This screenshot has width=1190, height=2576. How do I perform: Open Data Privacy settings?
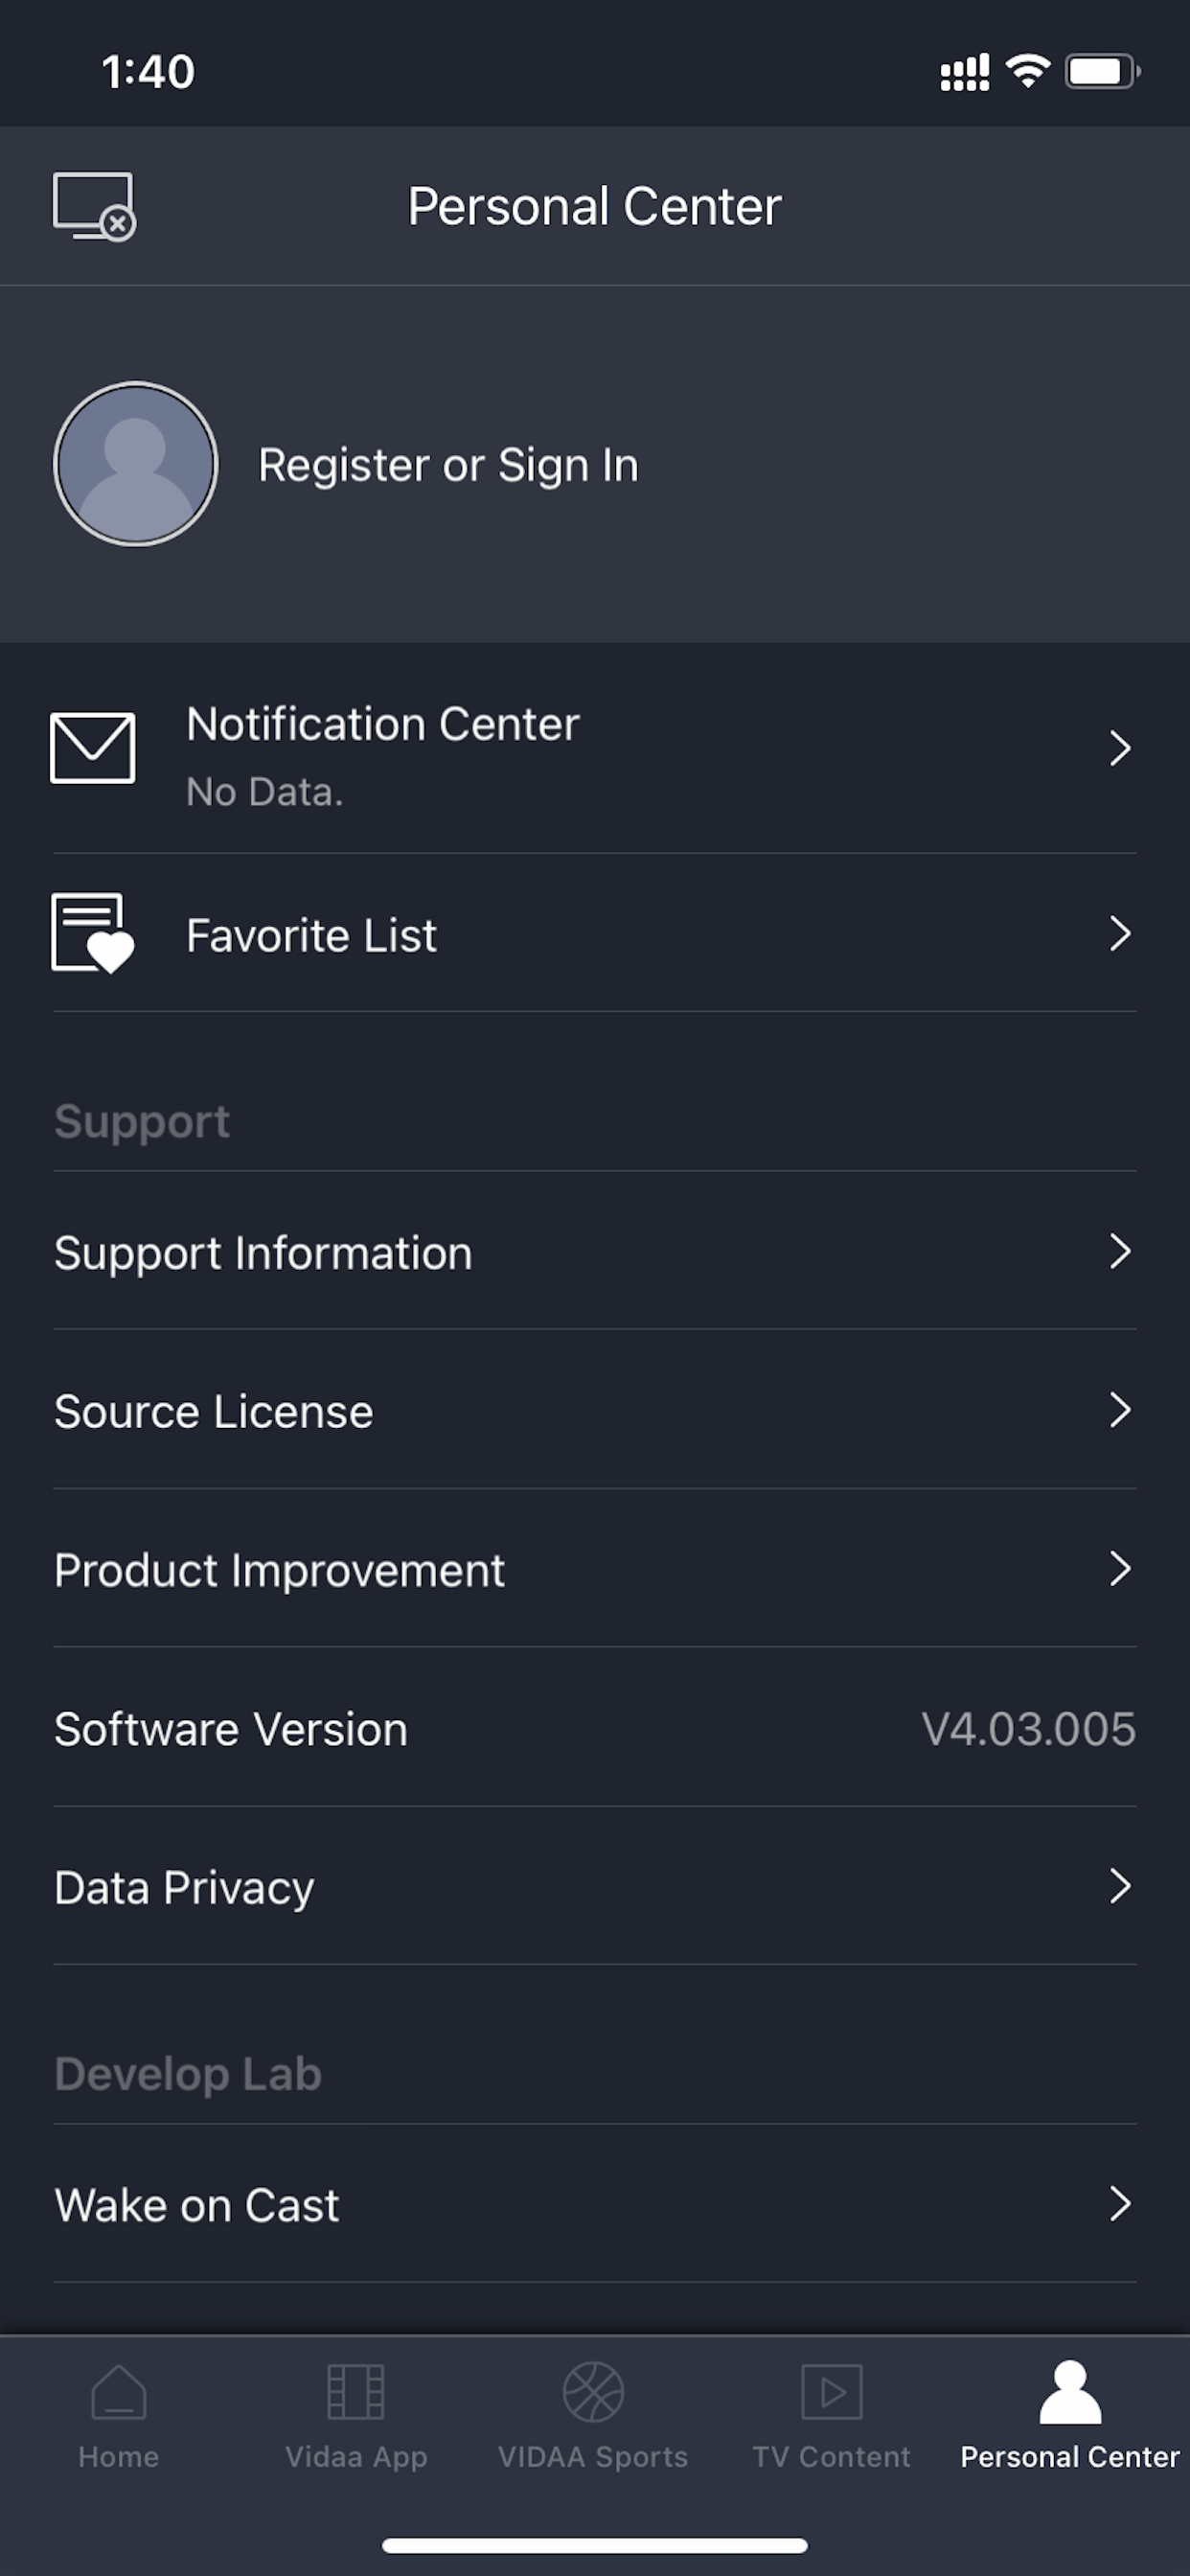(185, 1887)
